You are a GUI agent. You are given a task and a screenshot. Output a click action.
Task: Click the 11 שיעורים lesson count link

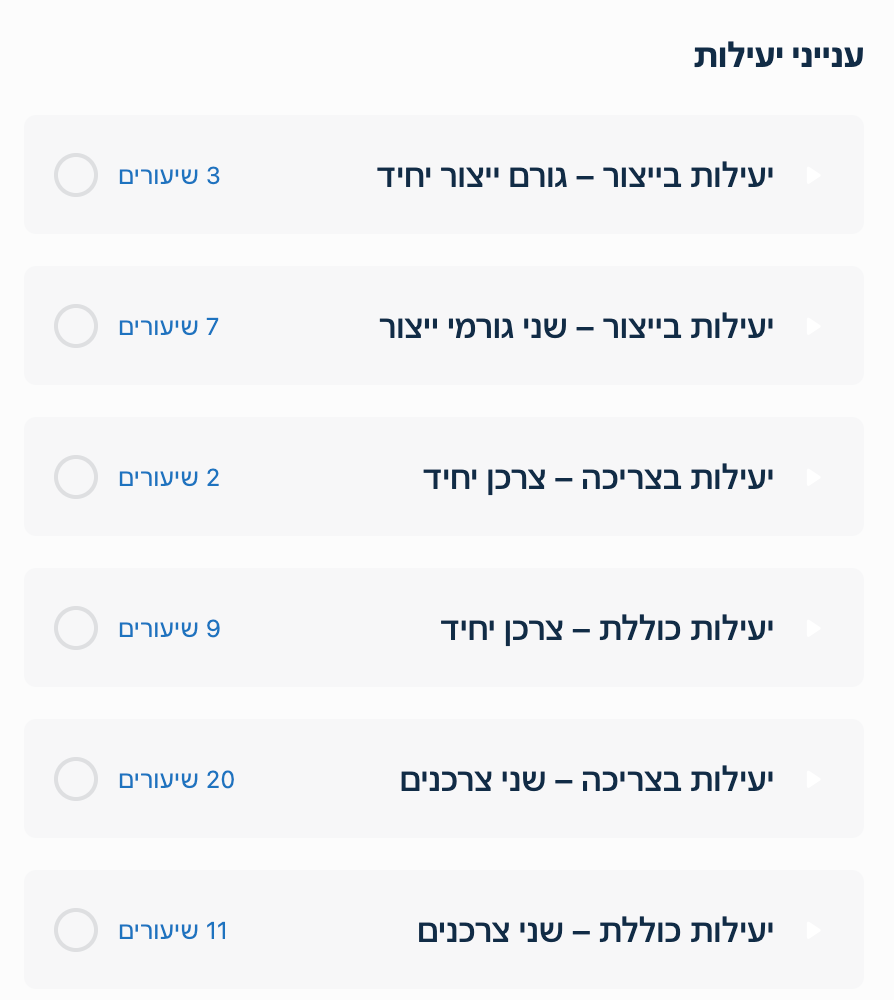173,931
